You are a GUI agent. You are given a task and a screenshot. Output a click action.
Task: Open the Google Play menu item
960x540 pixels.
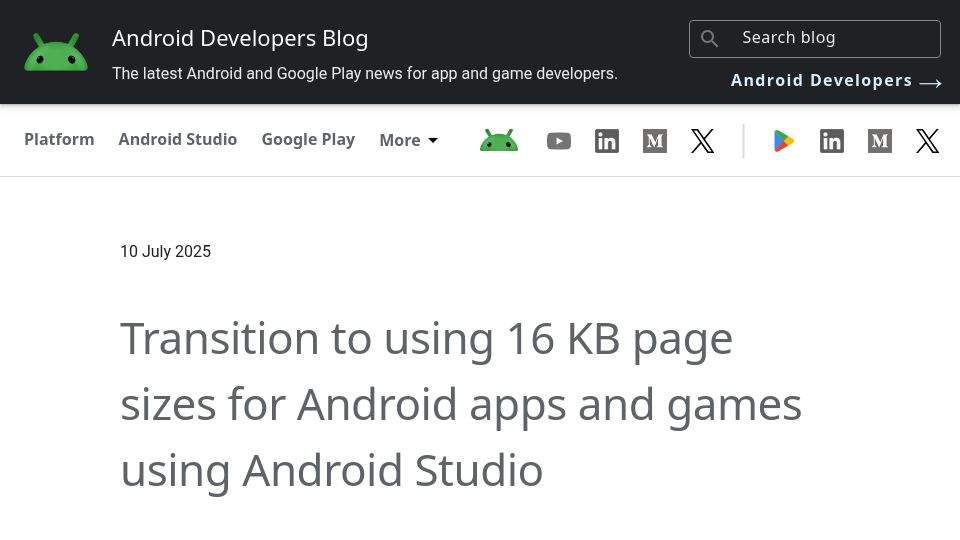pos(308,140)
